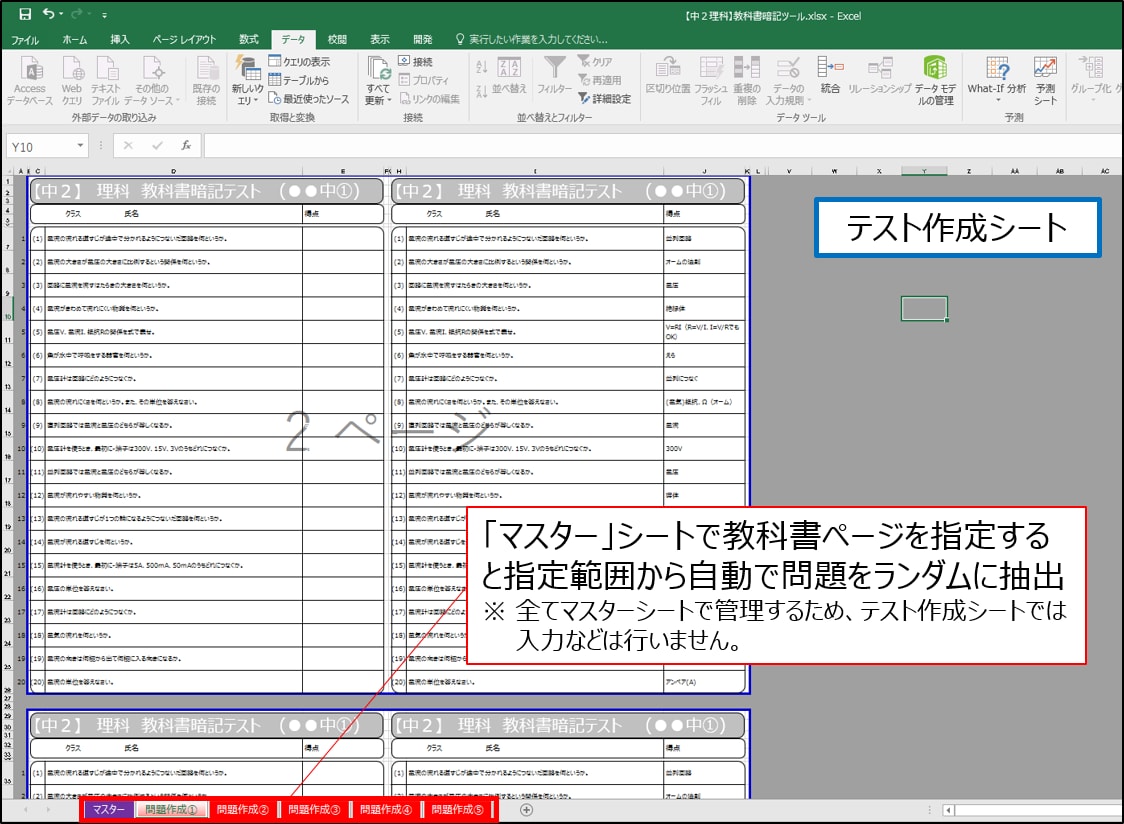Click the 既存の接続 icon
The height and width of the screenshot is (824, 1124).
click(206, 80)
